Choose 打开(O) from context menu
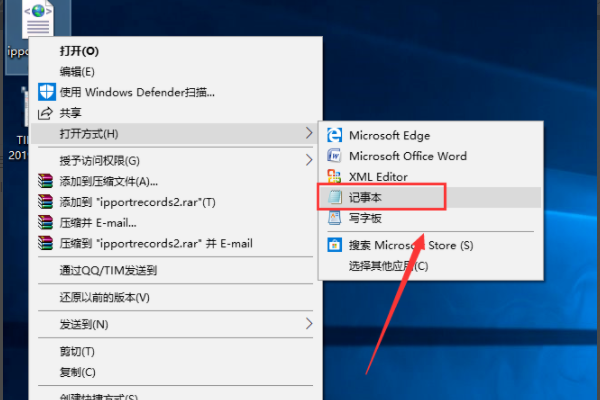This screenshot has height=400, width=600. pos(176,51)
